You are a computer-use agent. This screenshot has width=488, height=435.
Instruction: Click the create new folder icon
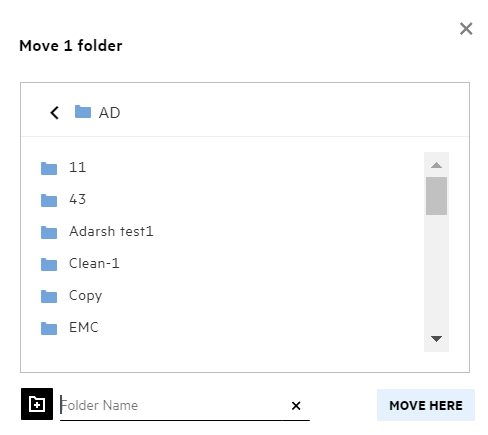(37, 404)
